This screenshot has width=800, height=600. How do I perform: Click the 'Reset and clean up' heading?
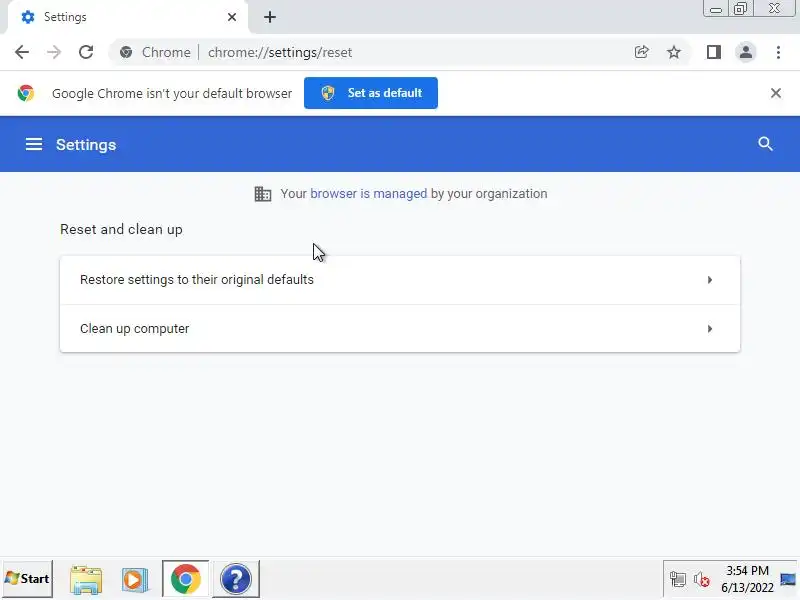click(121, 230)
